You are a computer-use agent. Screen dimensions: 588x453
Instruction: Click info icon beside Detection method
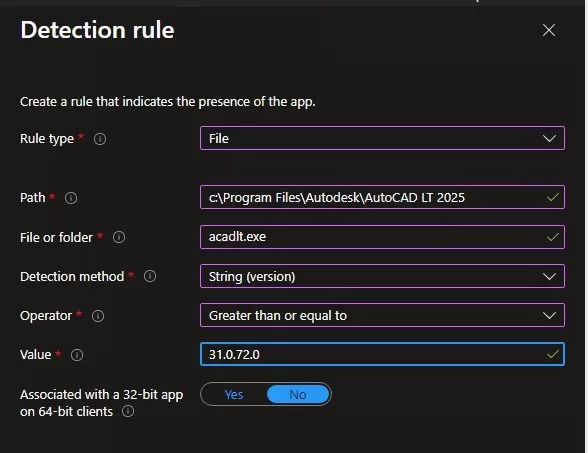point(150,276)
